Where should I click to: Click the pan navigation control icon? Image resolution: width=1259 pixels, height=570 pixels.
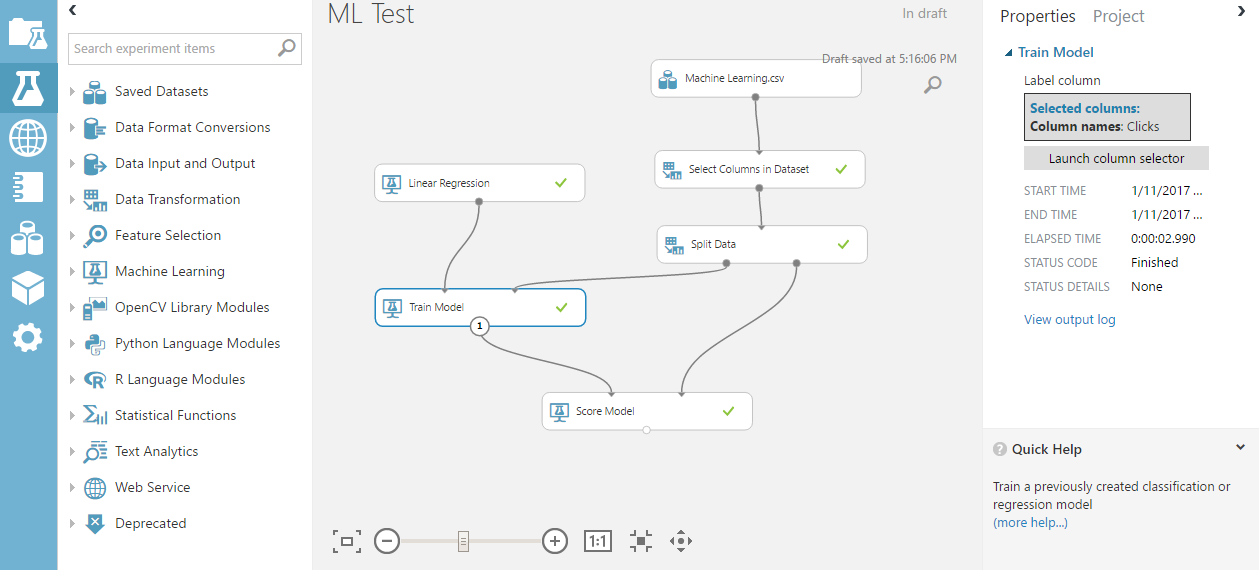coord(681,541)
